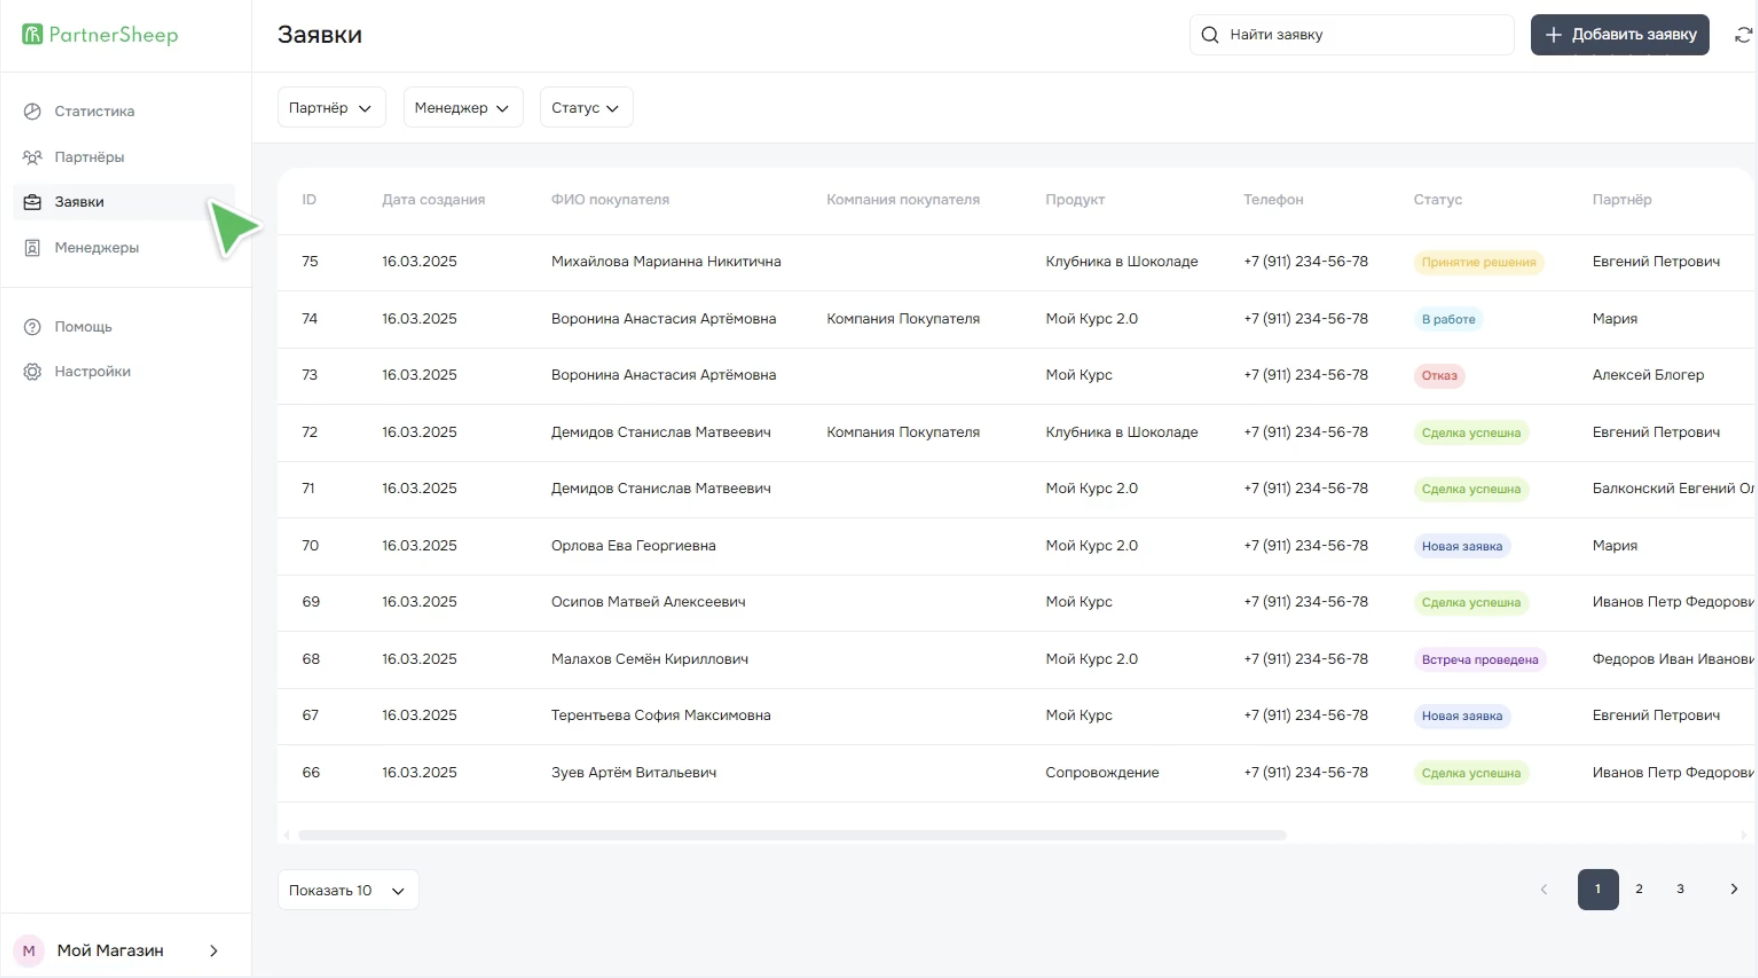Click the Отказ status badge in row 73
This screenshot has width=1758, height=978.
tap(1439, 376)
